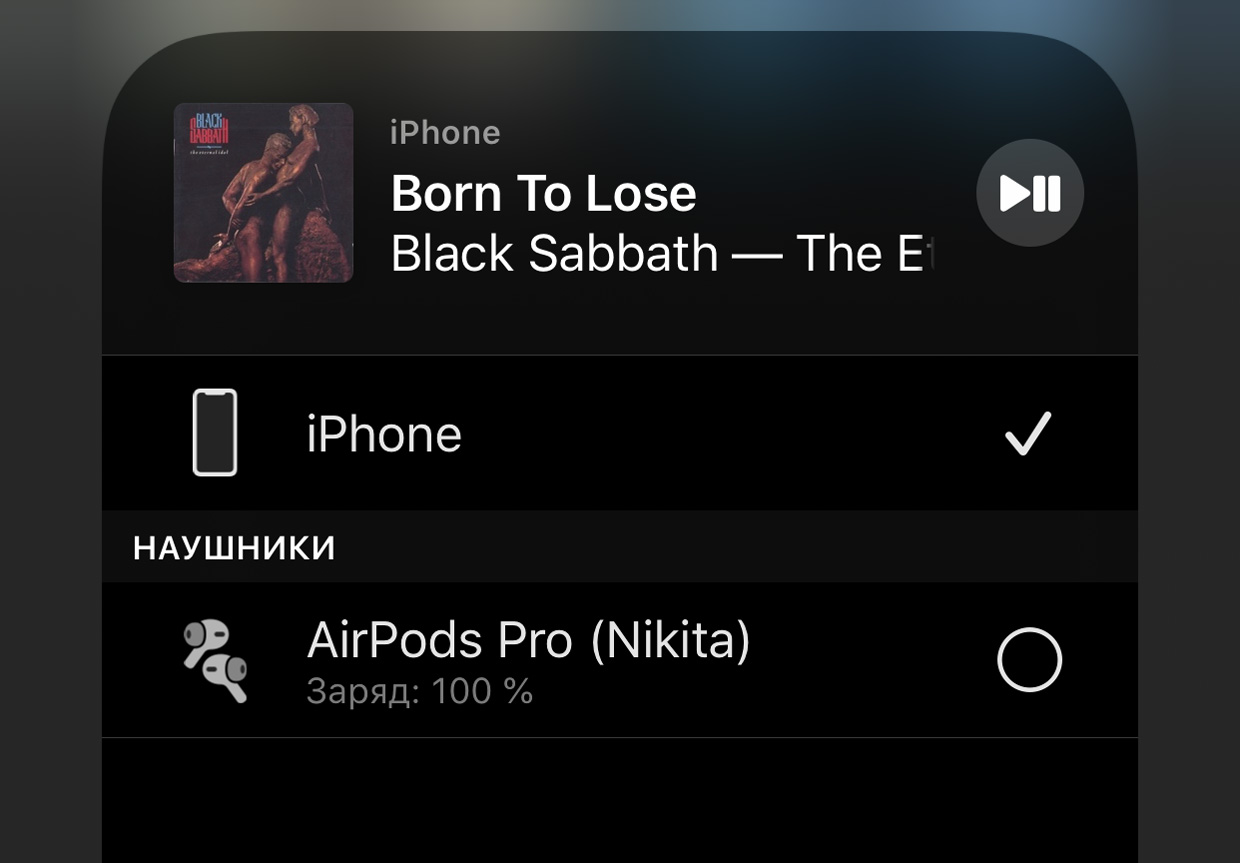Tap the AirPods Pro earbuds icon
The height and width of the screenshot is (863, 1240).
pyautogui.click(x=215, y=660)
